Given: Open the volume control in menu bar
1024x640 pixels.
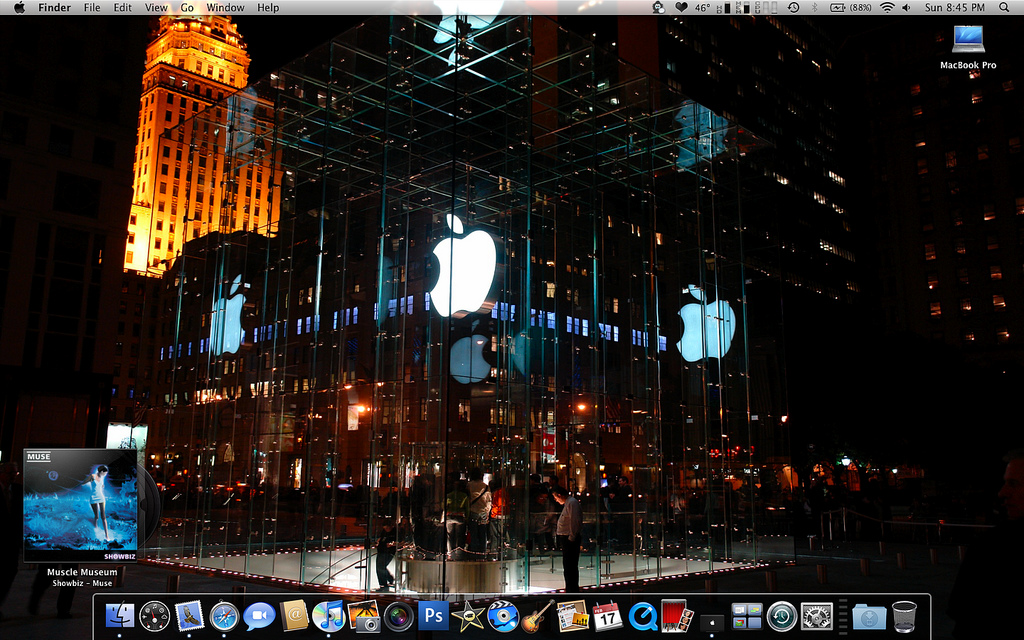Looking at the screenshot, I should pos(906,7).
